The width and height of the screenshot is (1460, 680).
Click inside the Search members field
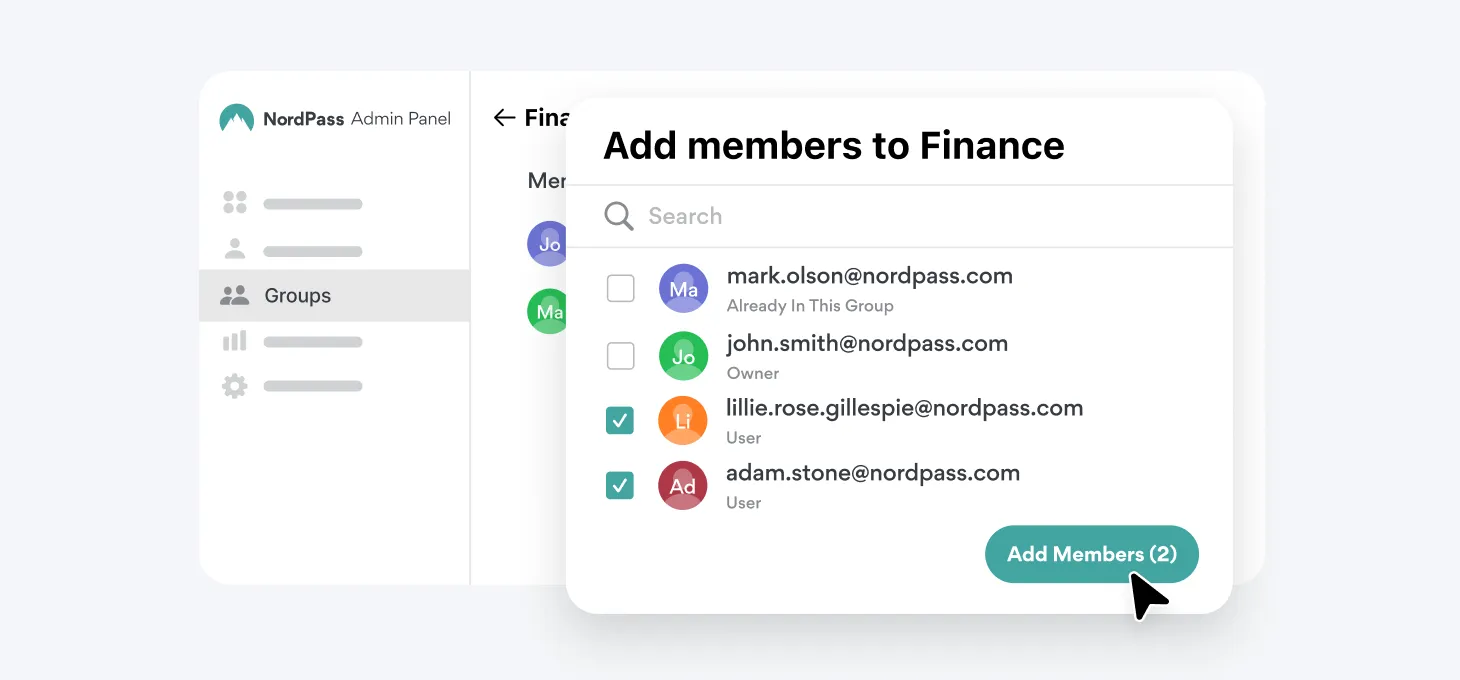point(900,216)
